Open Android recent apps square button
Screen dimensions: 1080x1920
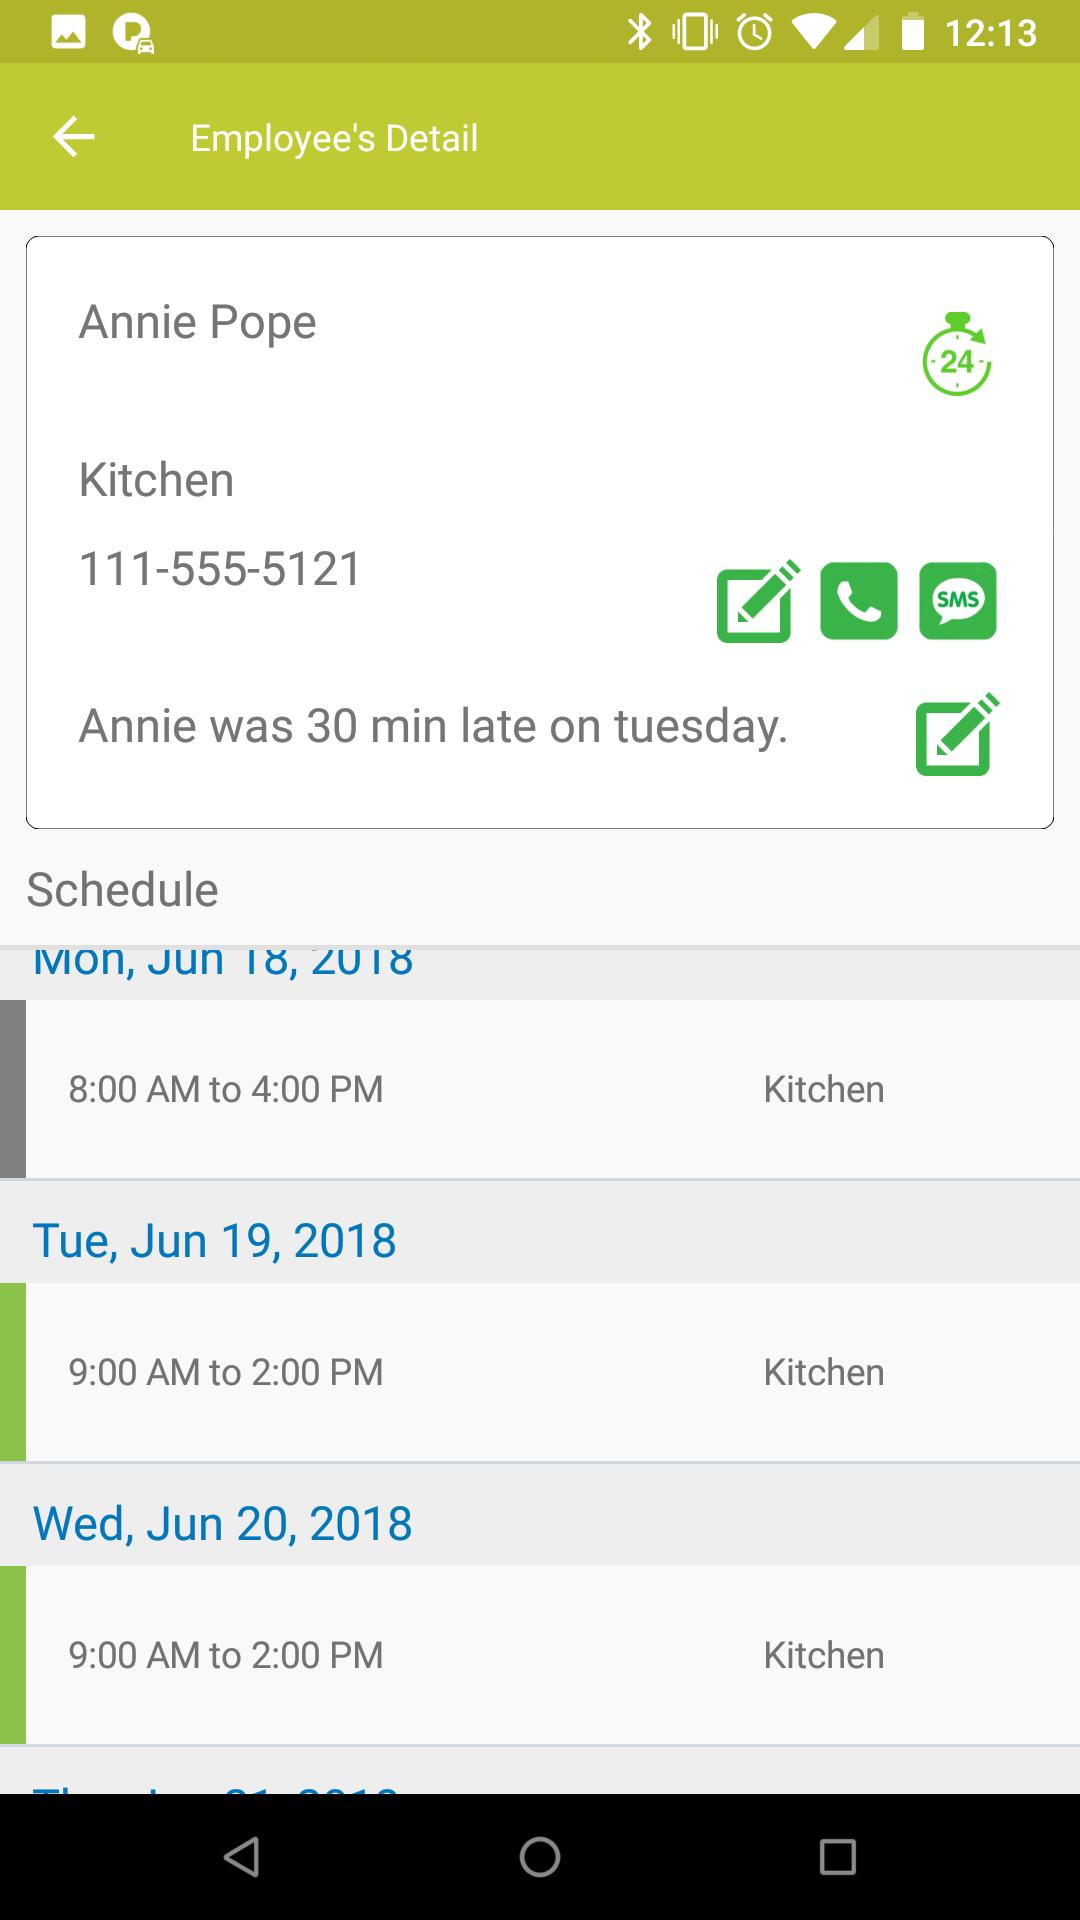point(837,1857)
